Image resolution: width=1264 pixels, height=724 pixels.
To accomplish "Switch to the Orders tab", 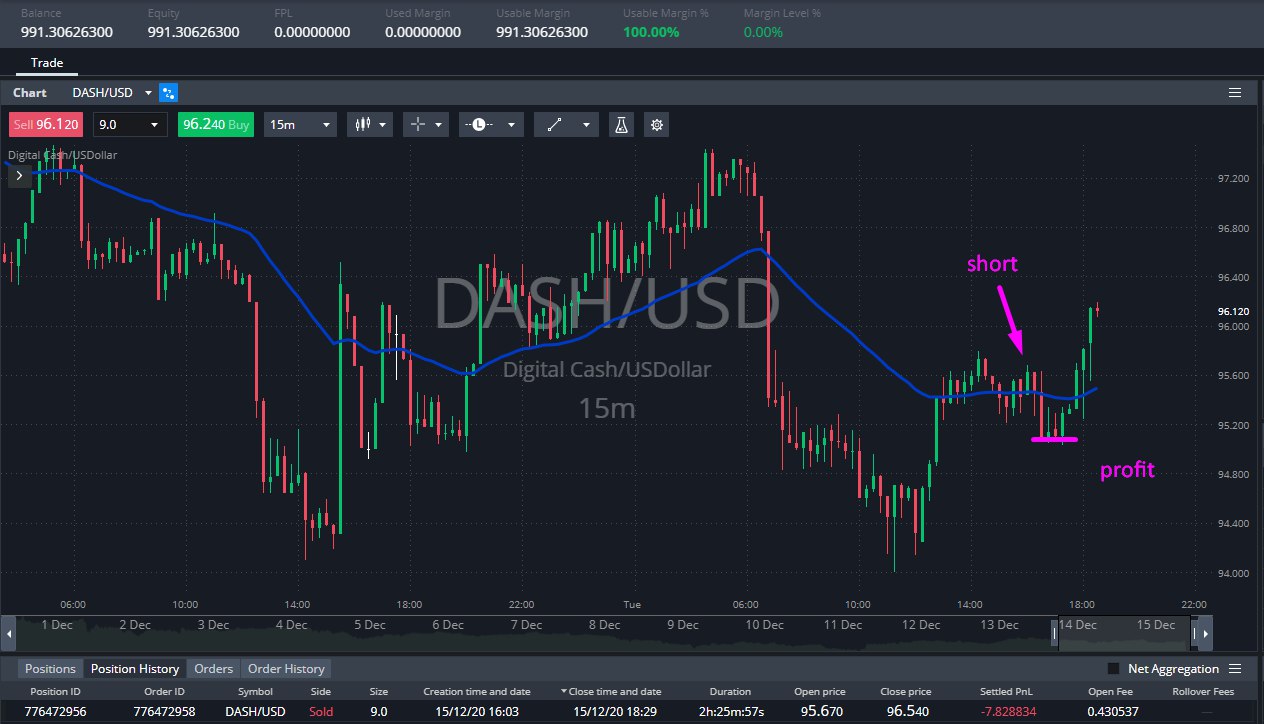I will (x=214, y=669).
